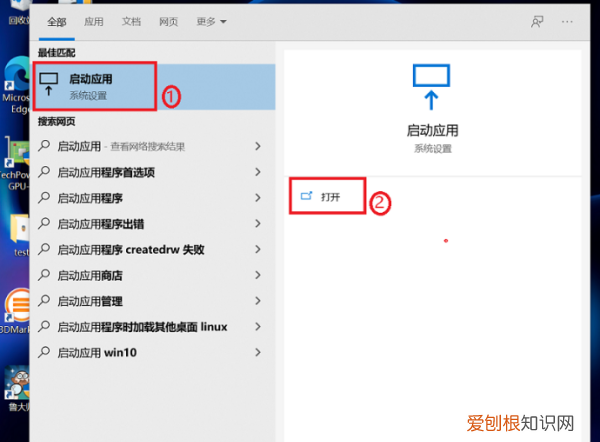Expand arrow for the 启动应用程序 suggestion
This screenshot has width=600, height=442.
(258, 198)
